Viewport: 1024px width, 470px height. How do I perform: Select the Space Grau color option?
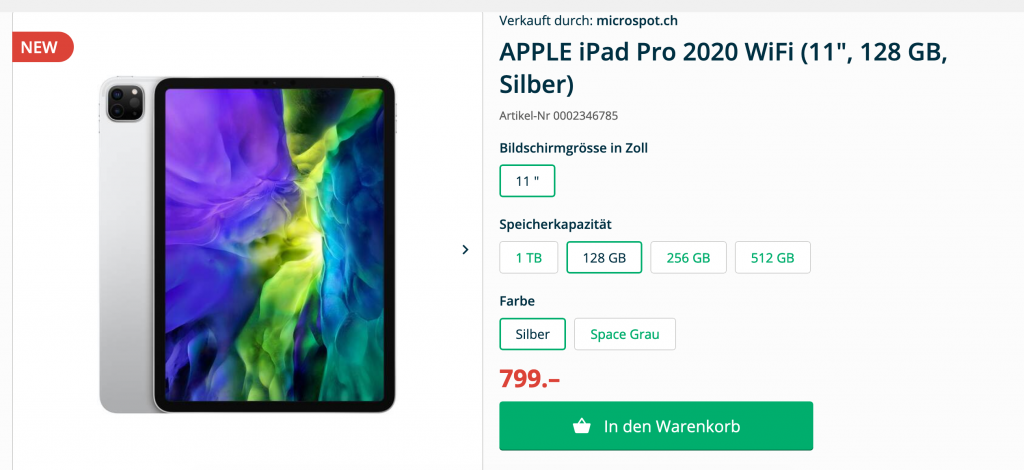625,334
